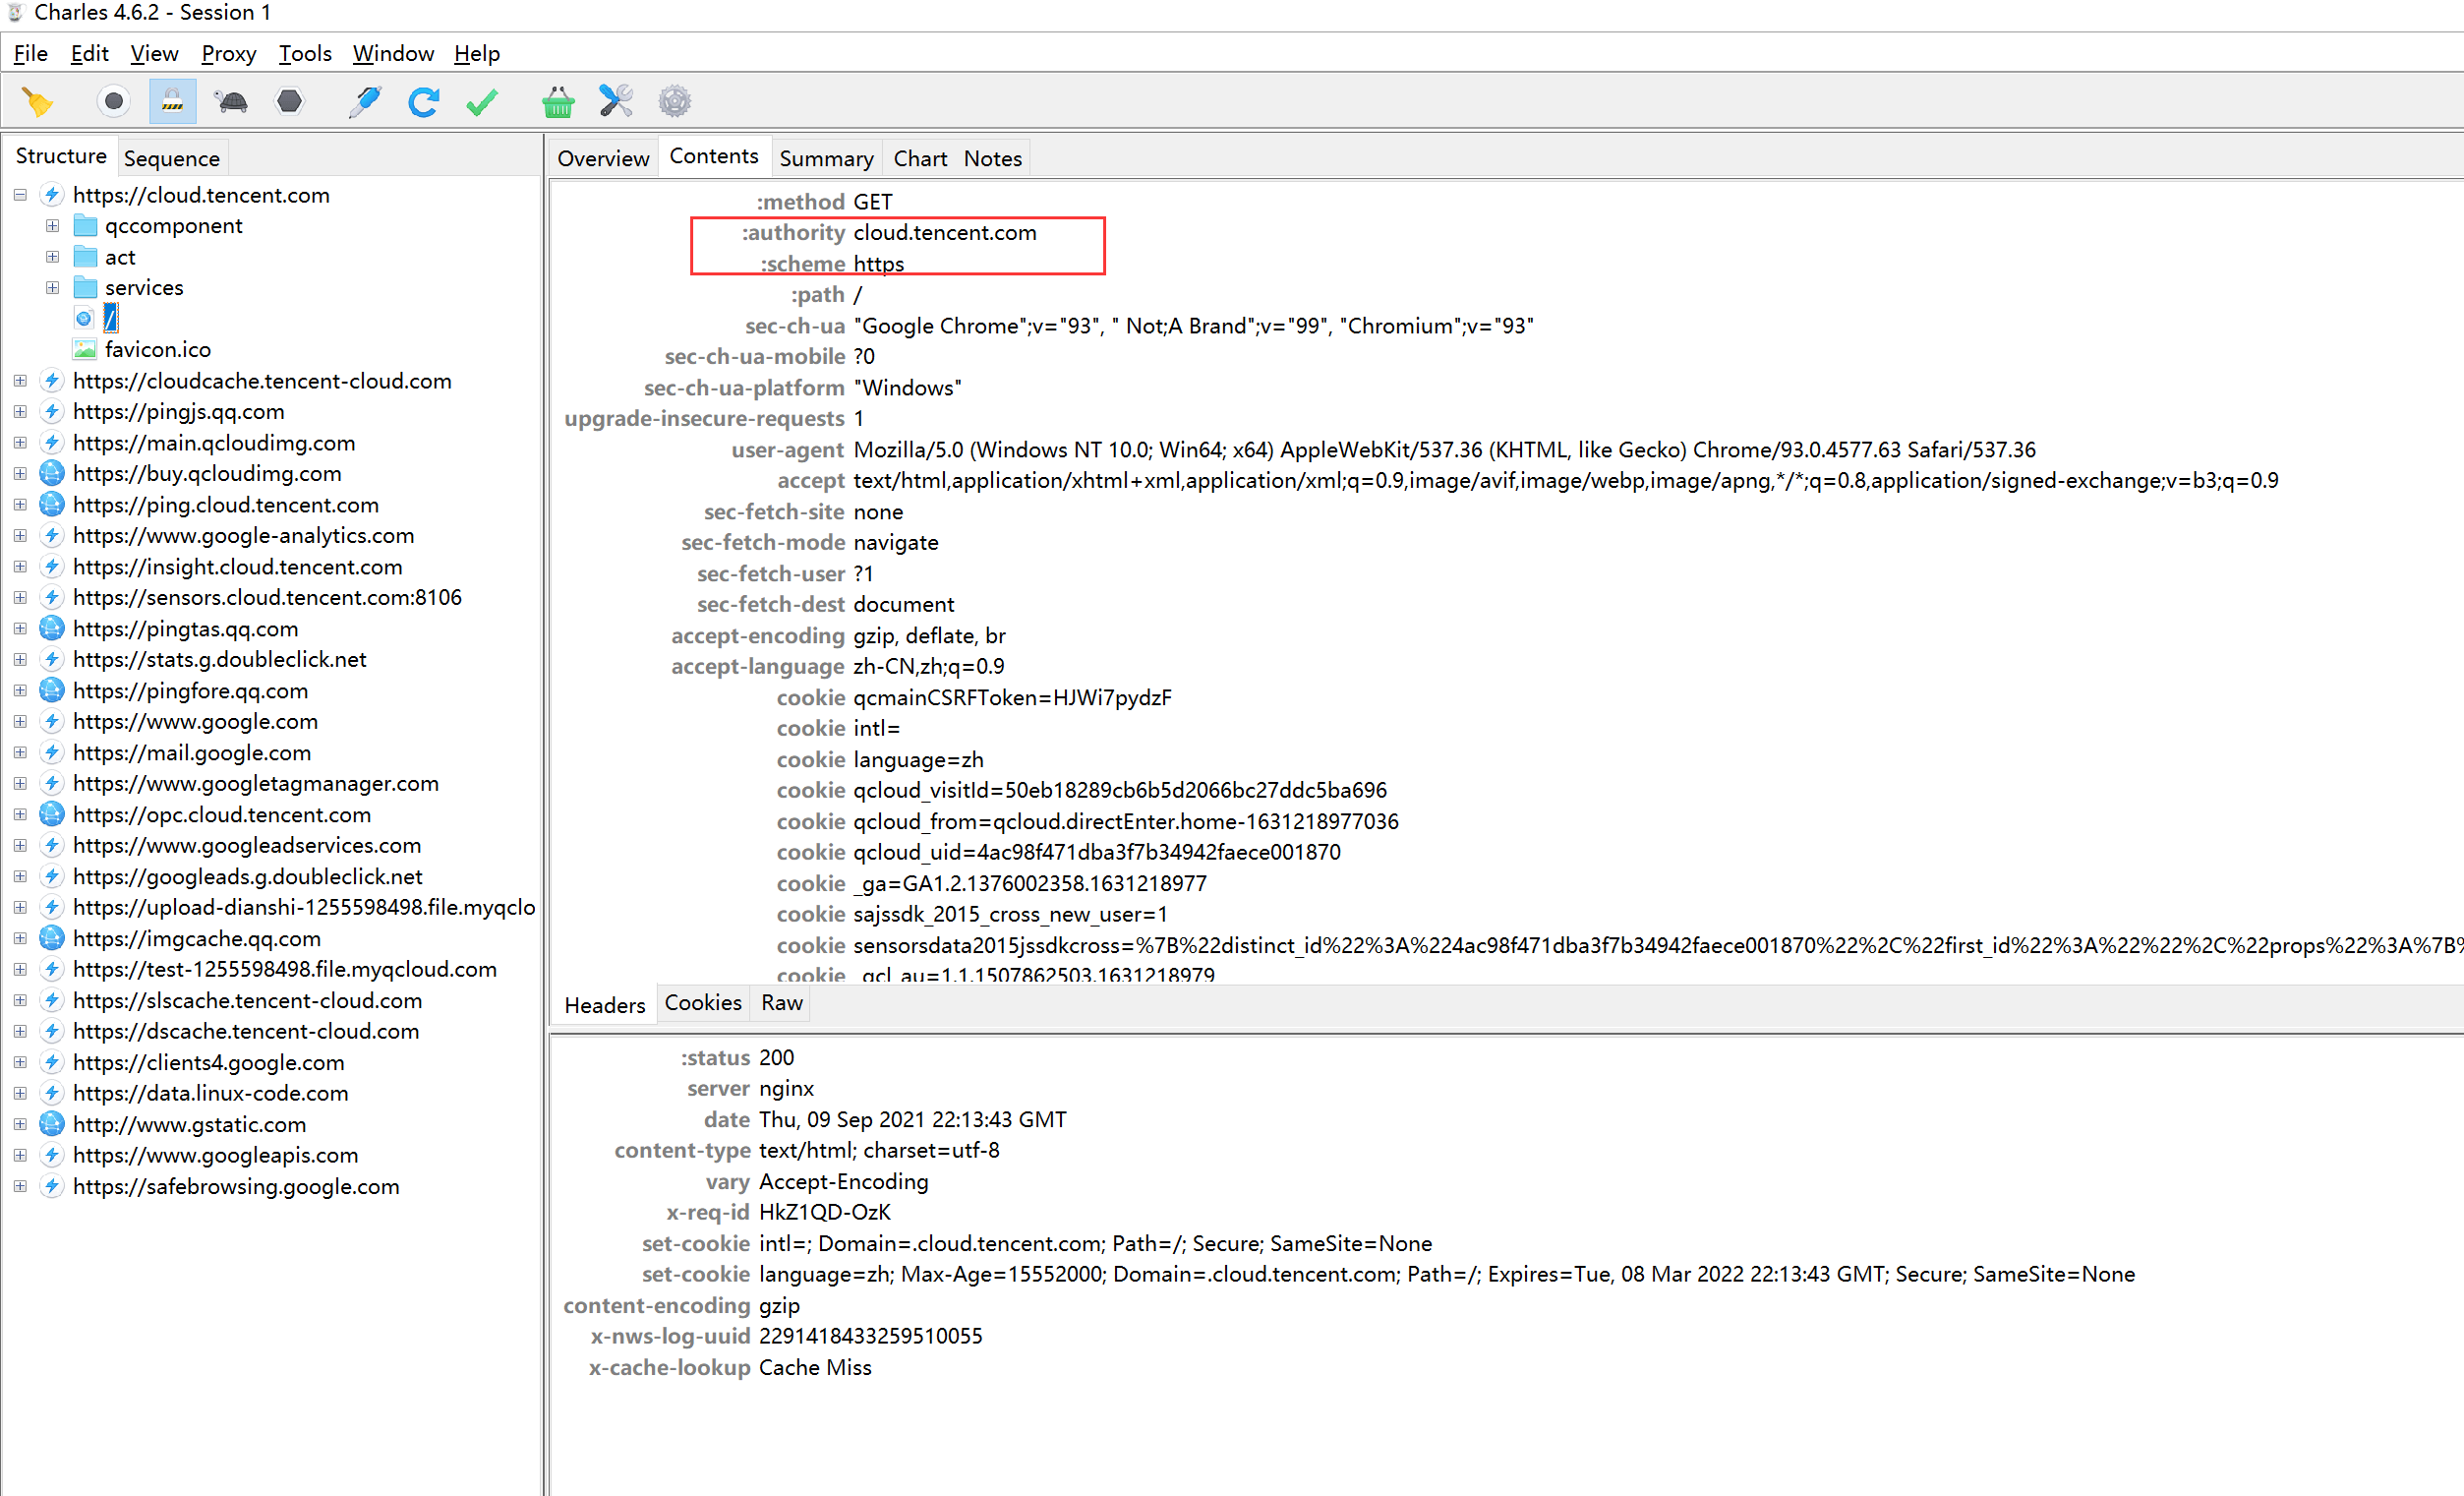Expand the act folder
The height and width of the screenshot is (1496, 2464).
[x=52, y=257]
